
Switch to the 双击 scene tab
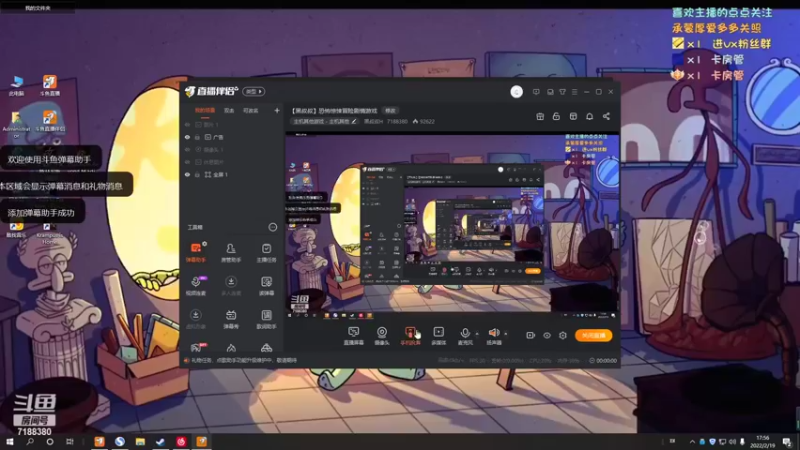point(229,111)
